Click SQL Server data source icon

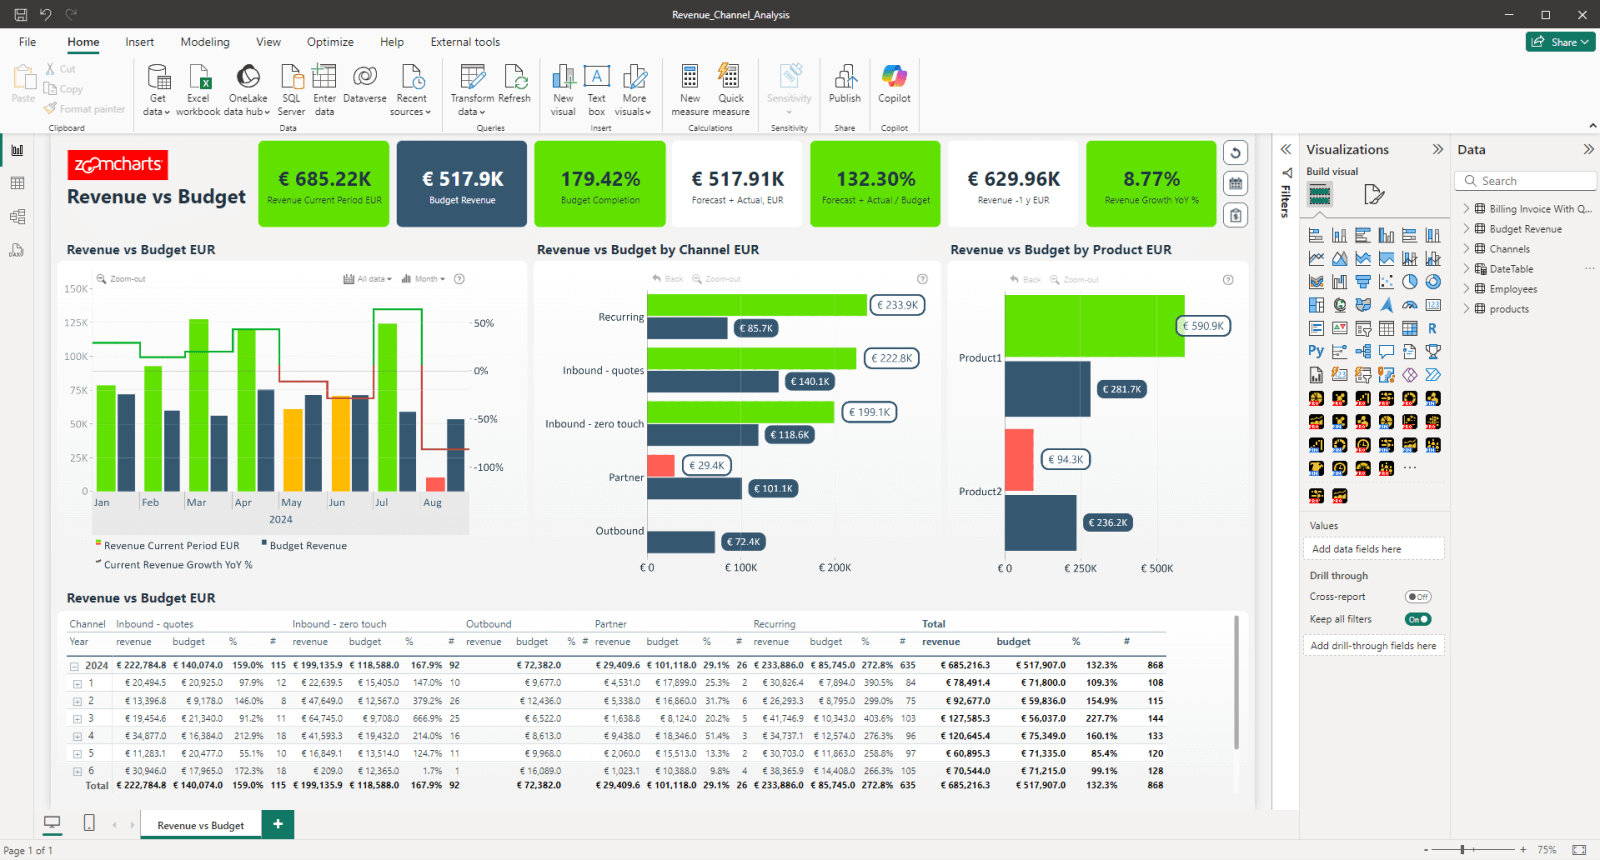click(291, 90)
